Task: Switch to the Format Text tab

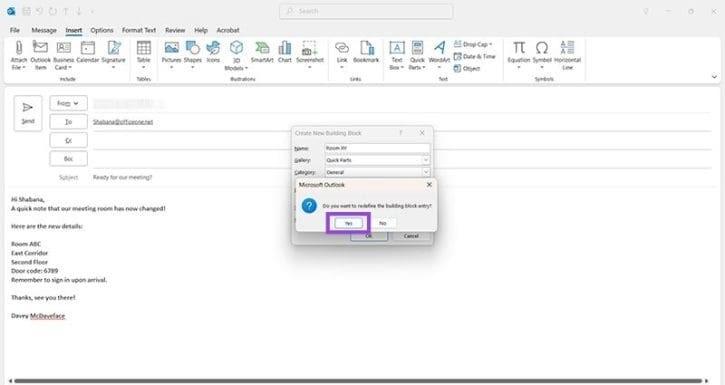Action: [x=139, y=30]
